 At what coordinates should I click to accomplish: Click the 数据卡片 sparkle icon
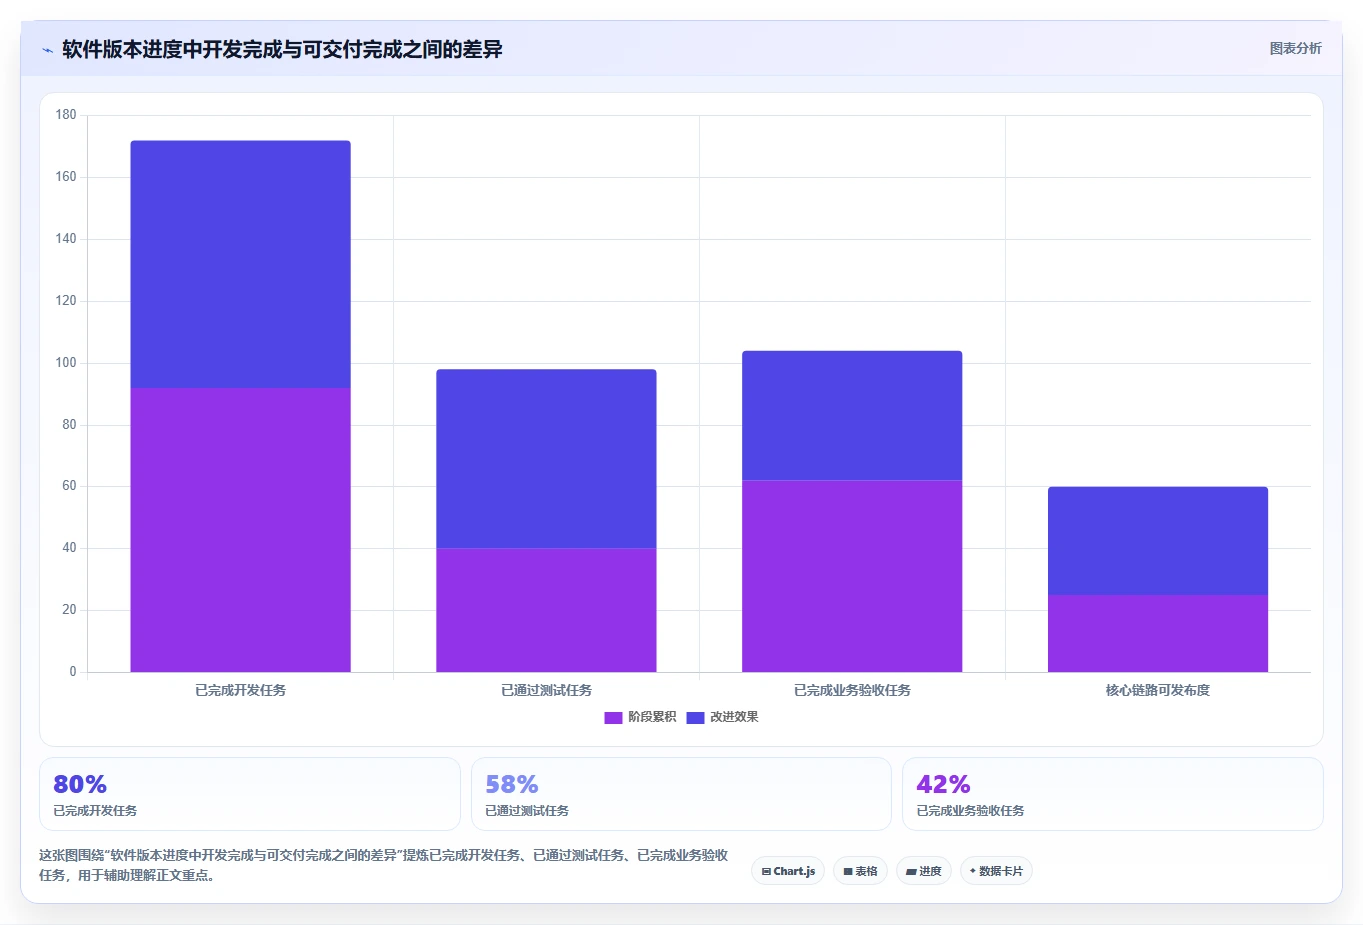pos(972,871)
